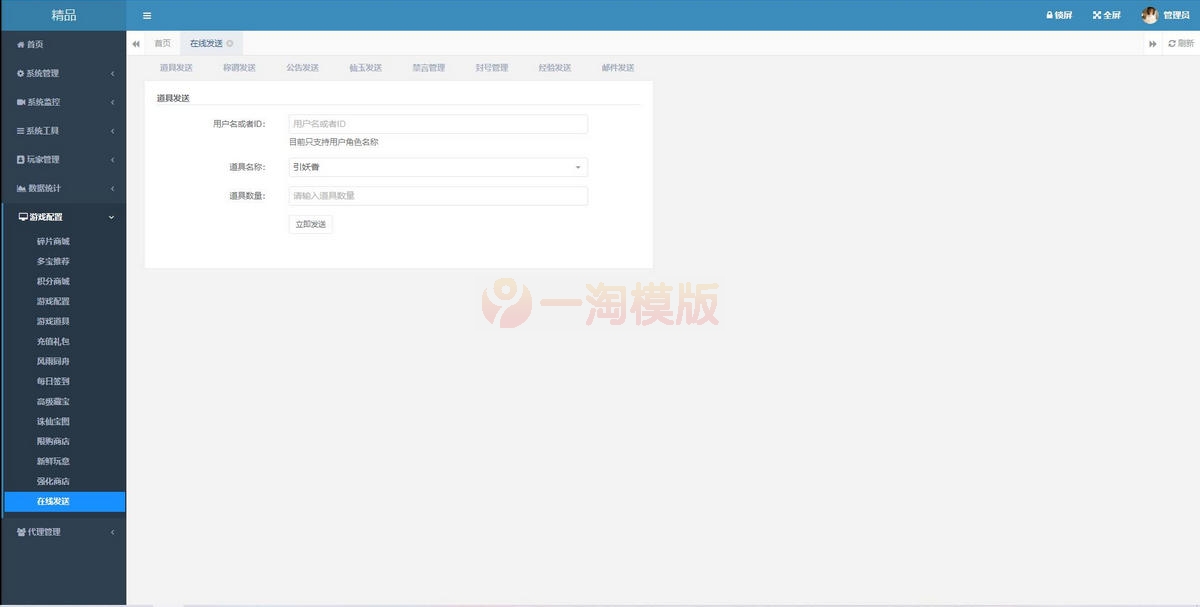
Task: Click the 锁屏 lock screen icon
Action: (1049, 14)
